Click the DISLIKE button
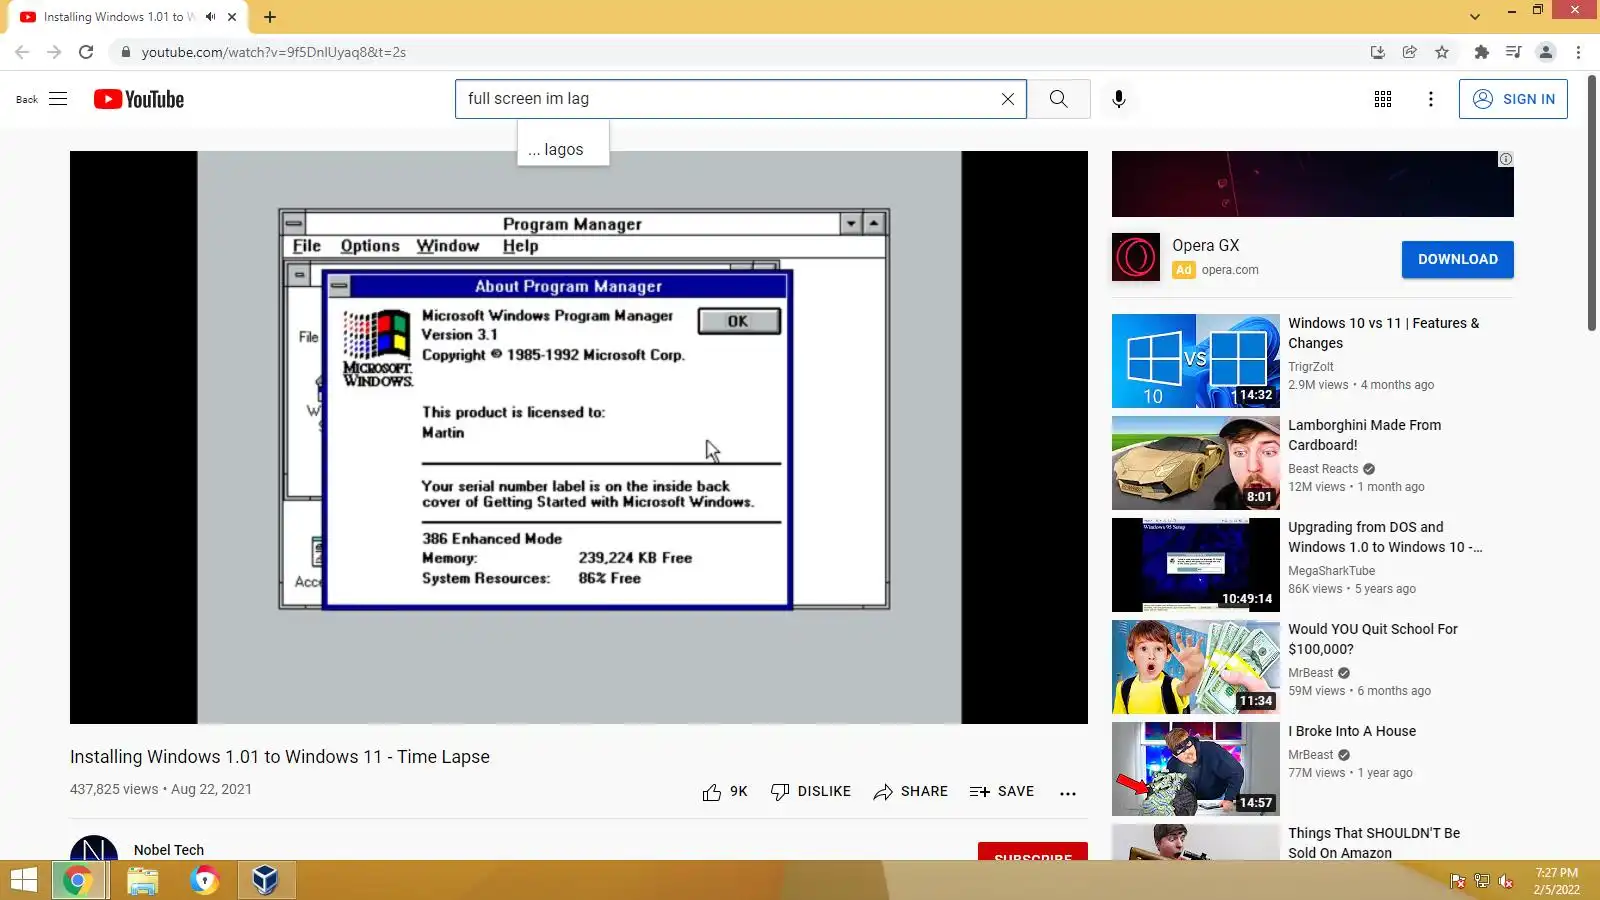 [x=811, y=792]
